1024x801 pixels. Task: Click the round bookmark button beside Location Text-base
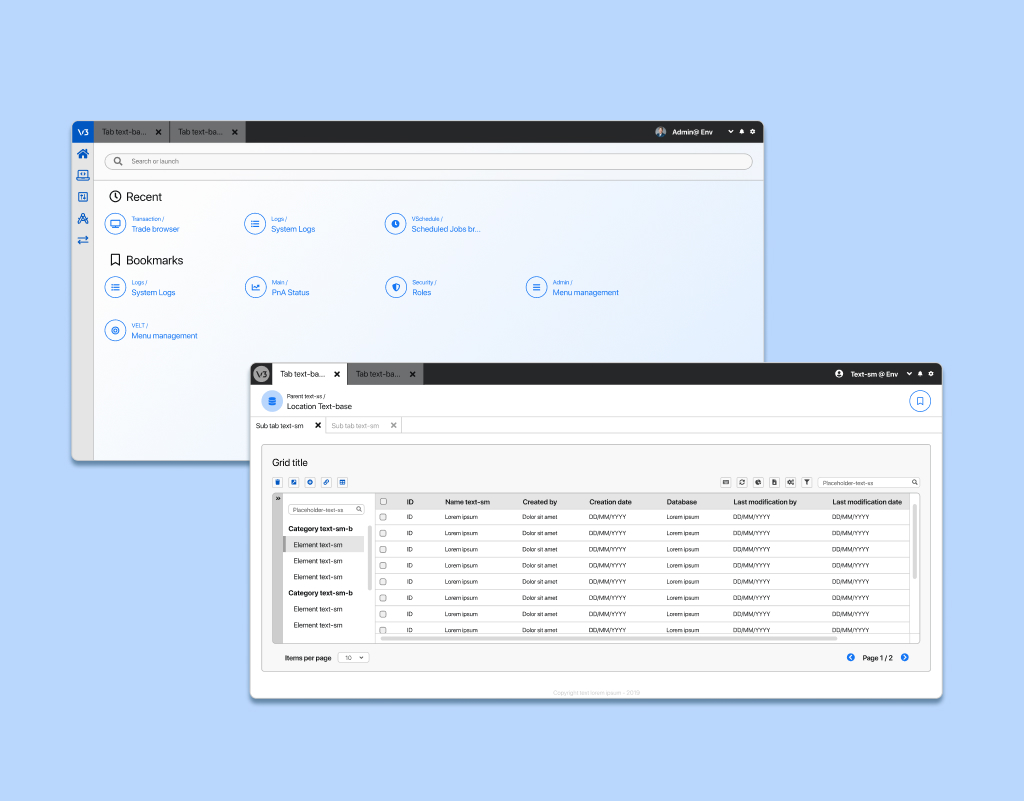920,401
